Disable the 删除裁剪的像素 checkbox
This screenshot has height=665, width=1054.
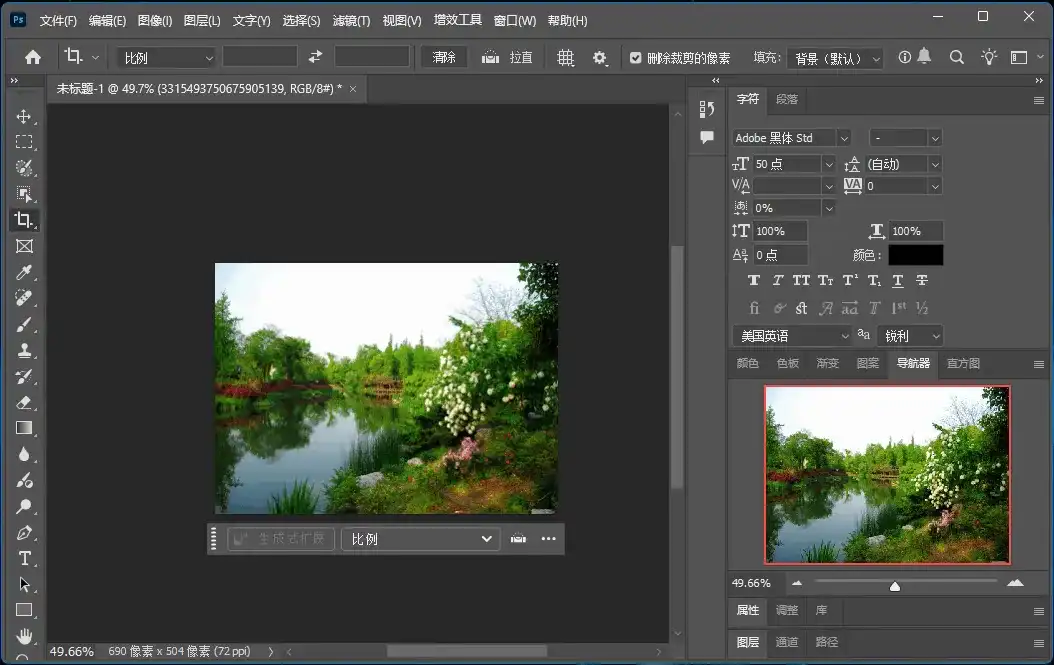pos(636,57)
